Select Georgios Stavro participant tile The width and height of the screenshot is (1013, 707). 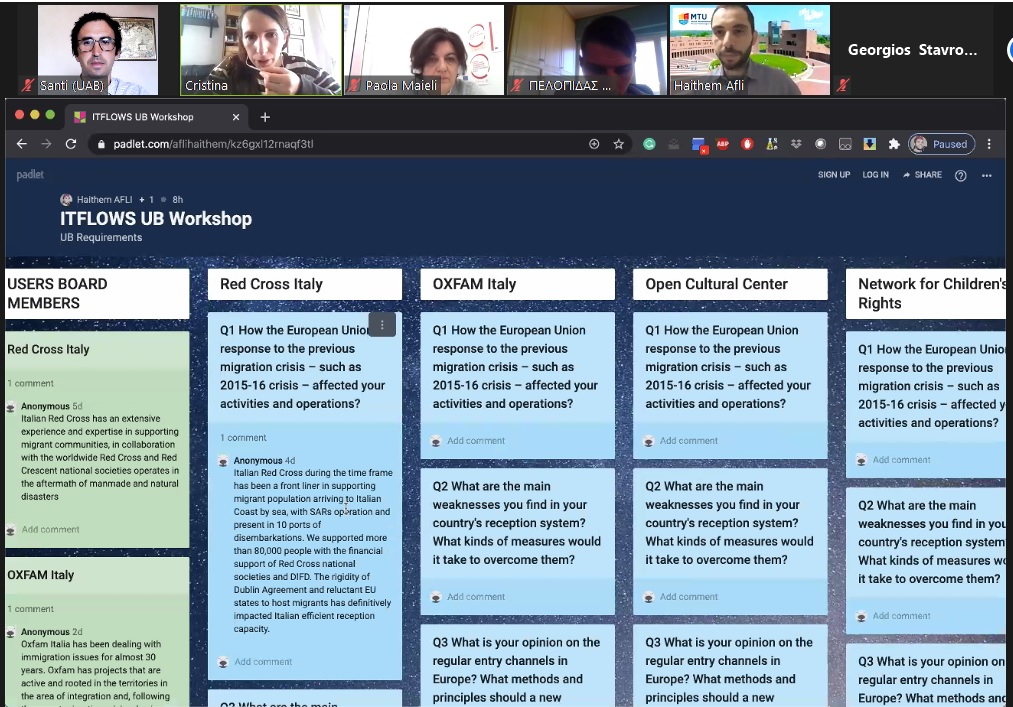click(912, 50)
